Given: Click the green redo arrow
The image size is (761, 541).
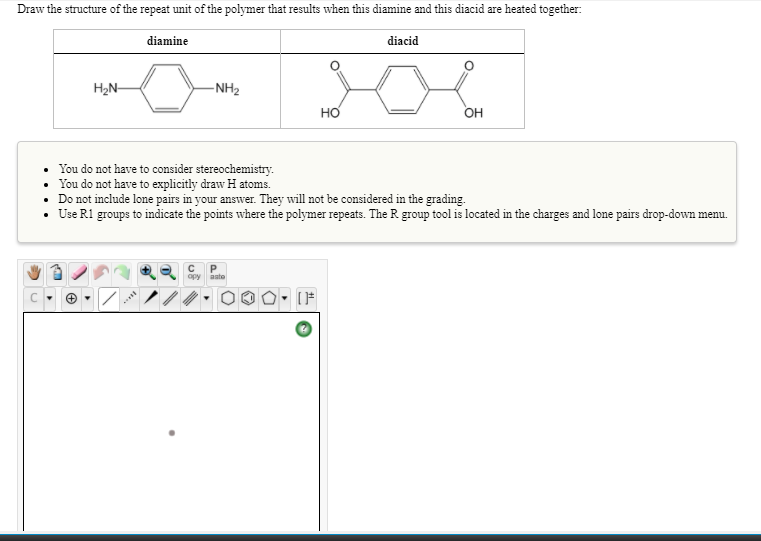Looking at the screenshot, I should pos(122,273).
